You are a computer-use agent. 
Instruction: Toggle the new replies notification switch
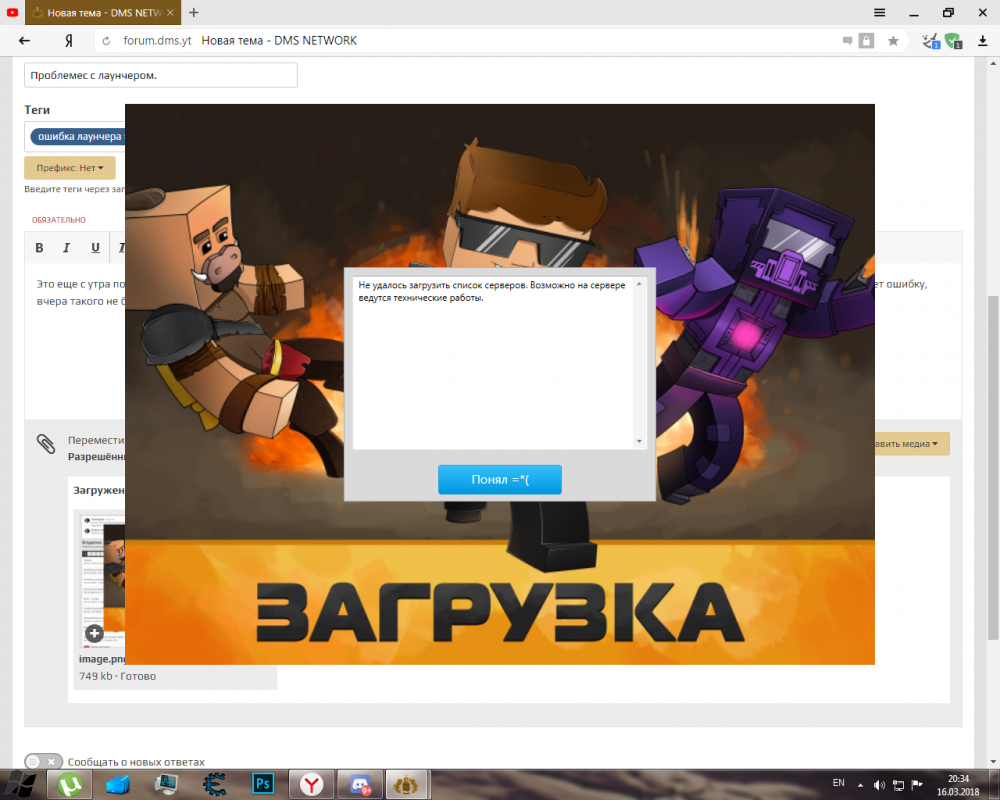click(43, 761)
